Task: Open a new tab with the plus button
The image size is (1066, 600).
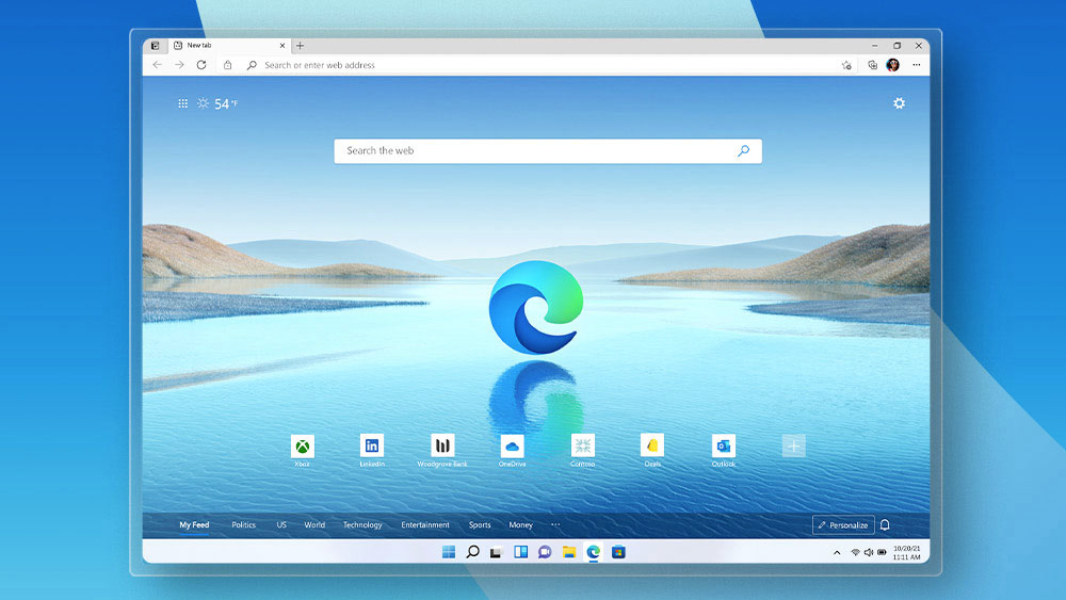Action: [300, 46]
